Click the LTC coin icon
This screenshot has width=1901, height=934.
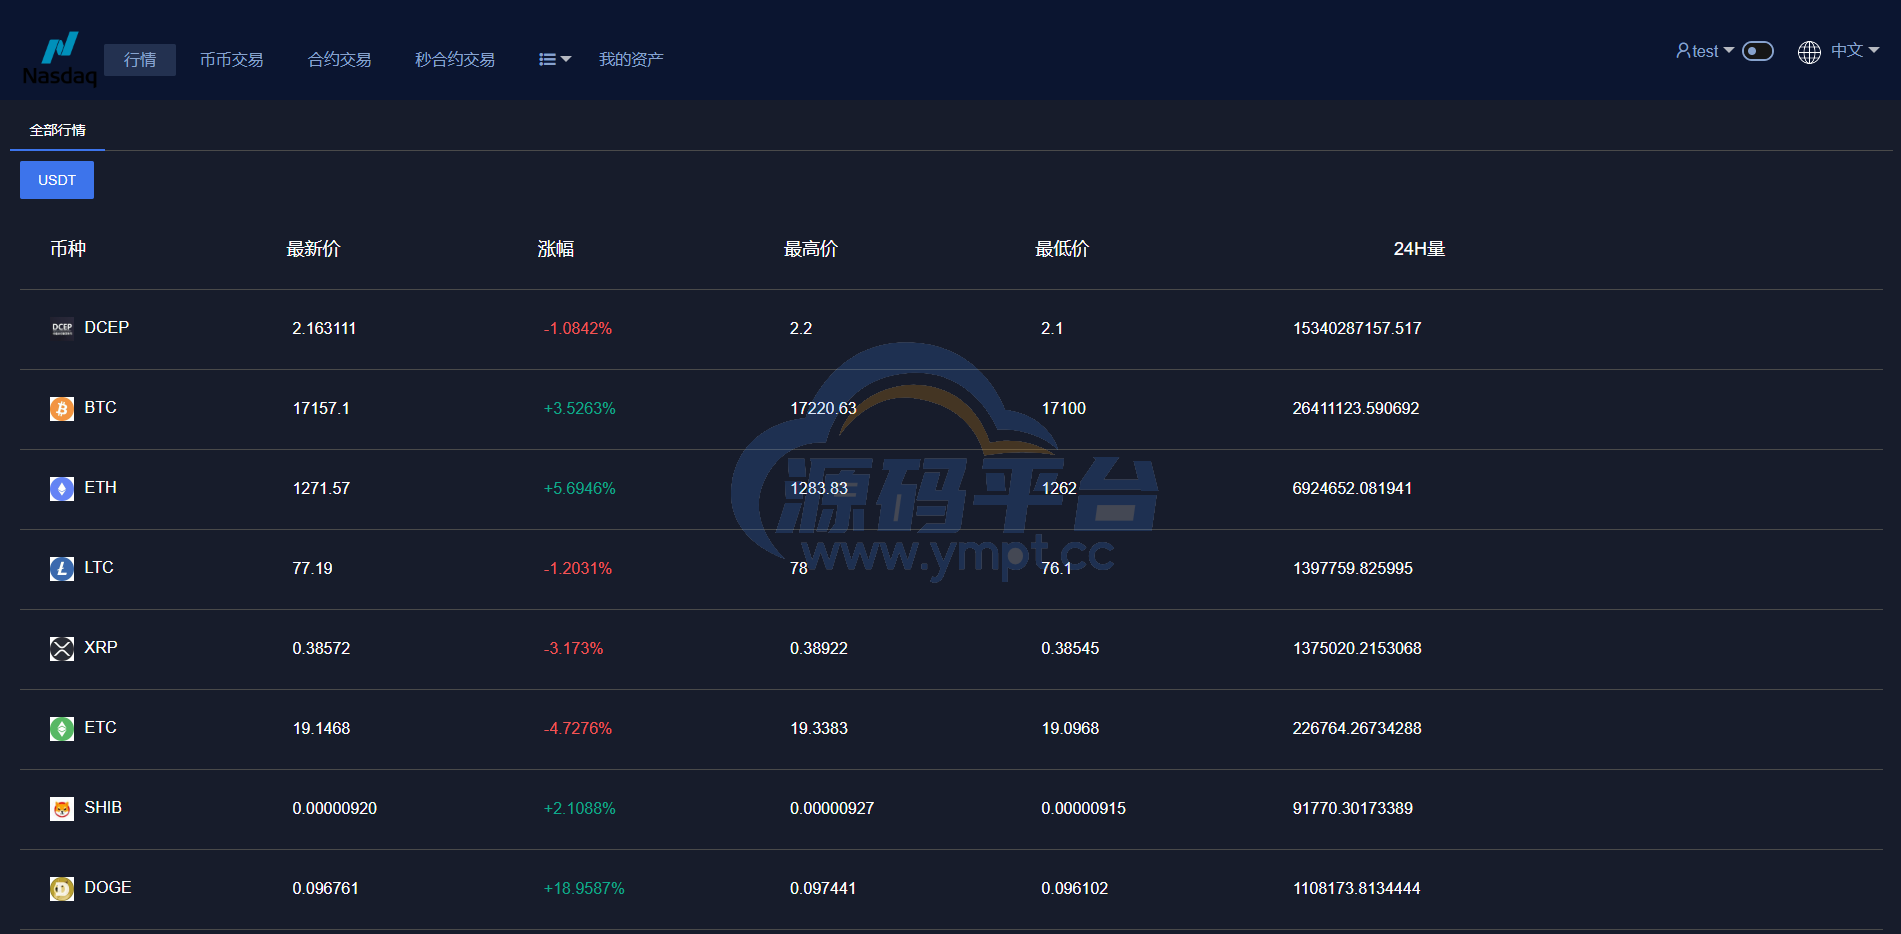point(62,569)
